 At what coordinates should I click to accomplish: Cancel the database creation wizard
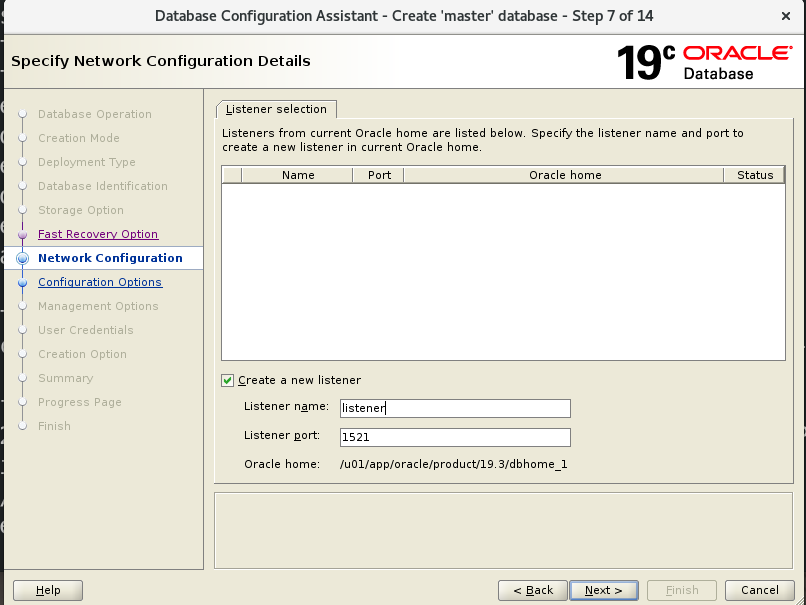(759, 590)
